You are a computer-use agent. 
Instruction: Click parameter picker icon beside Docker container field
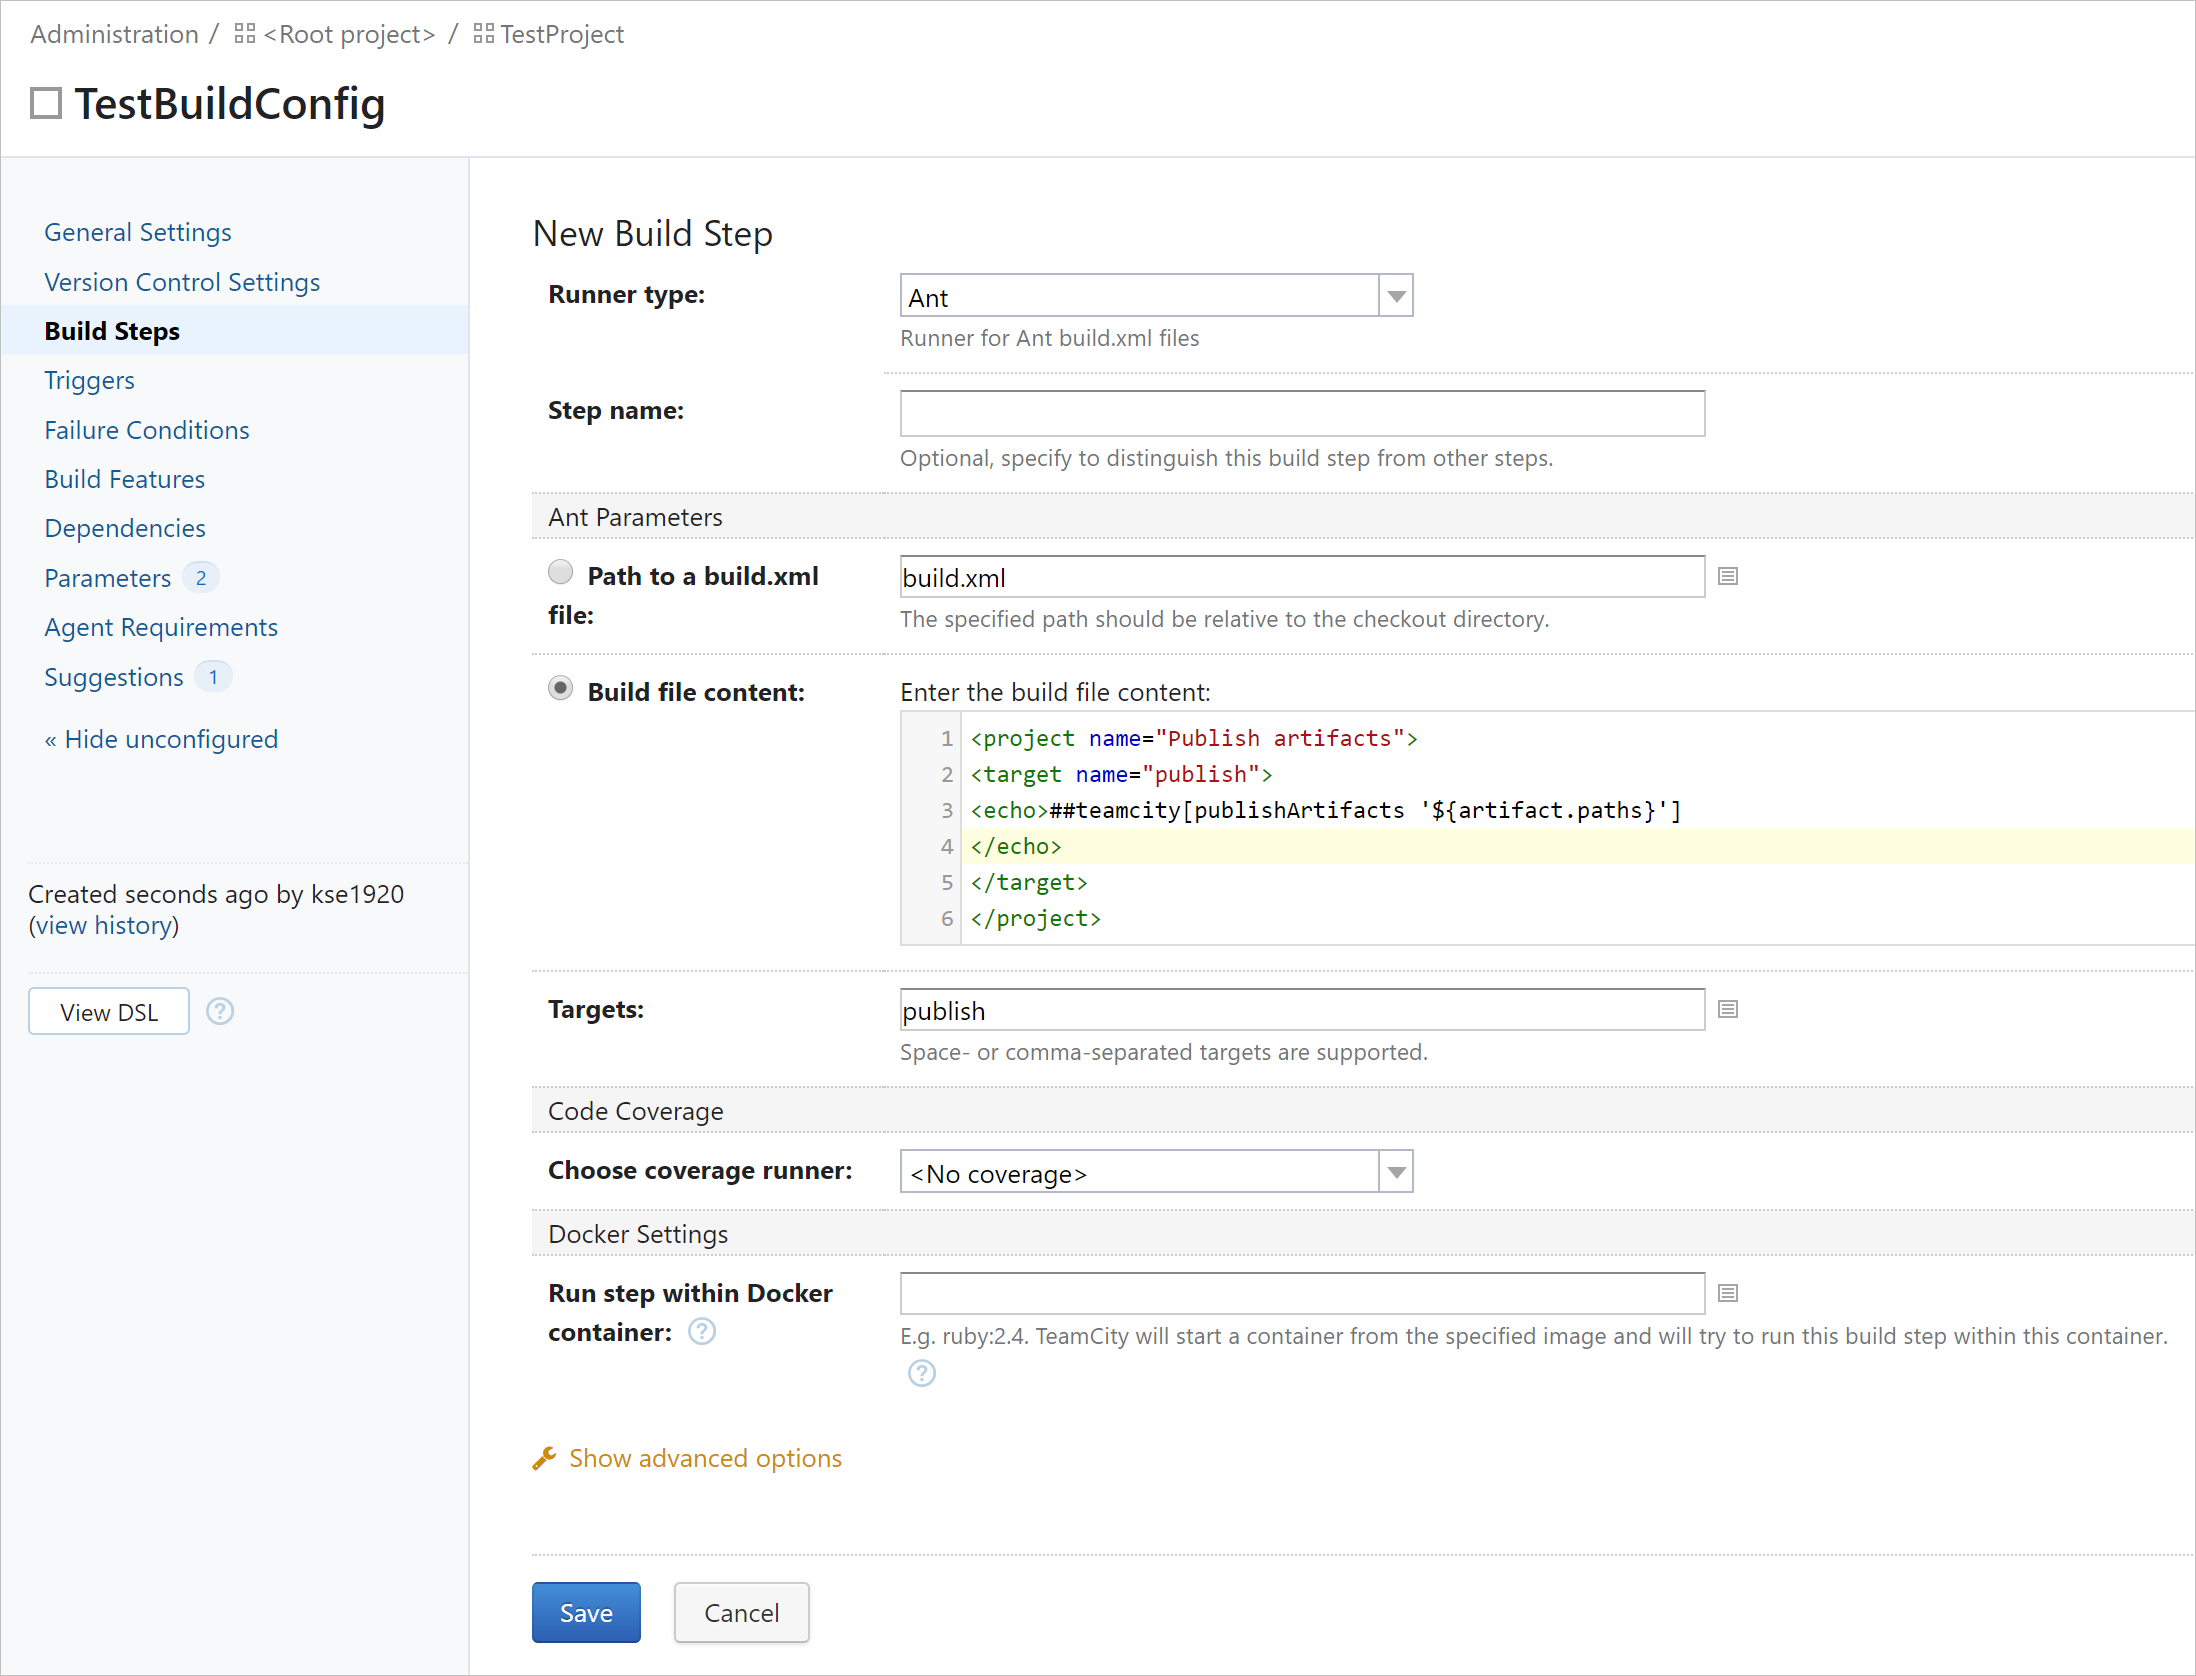tap(1727, 1293)
